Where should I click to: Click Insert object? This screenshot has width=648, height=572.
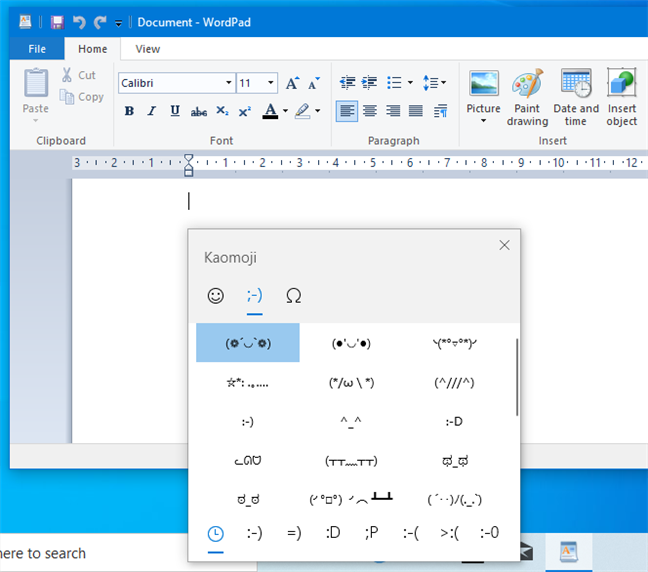point(622,98)
